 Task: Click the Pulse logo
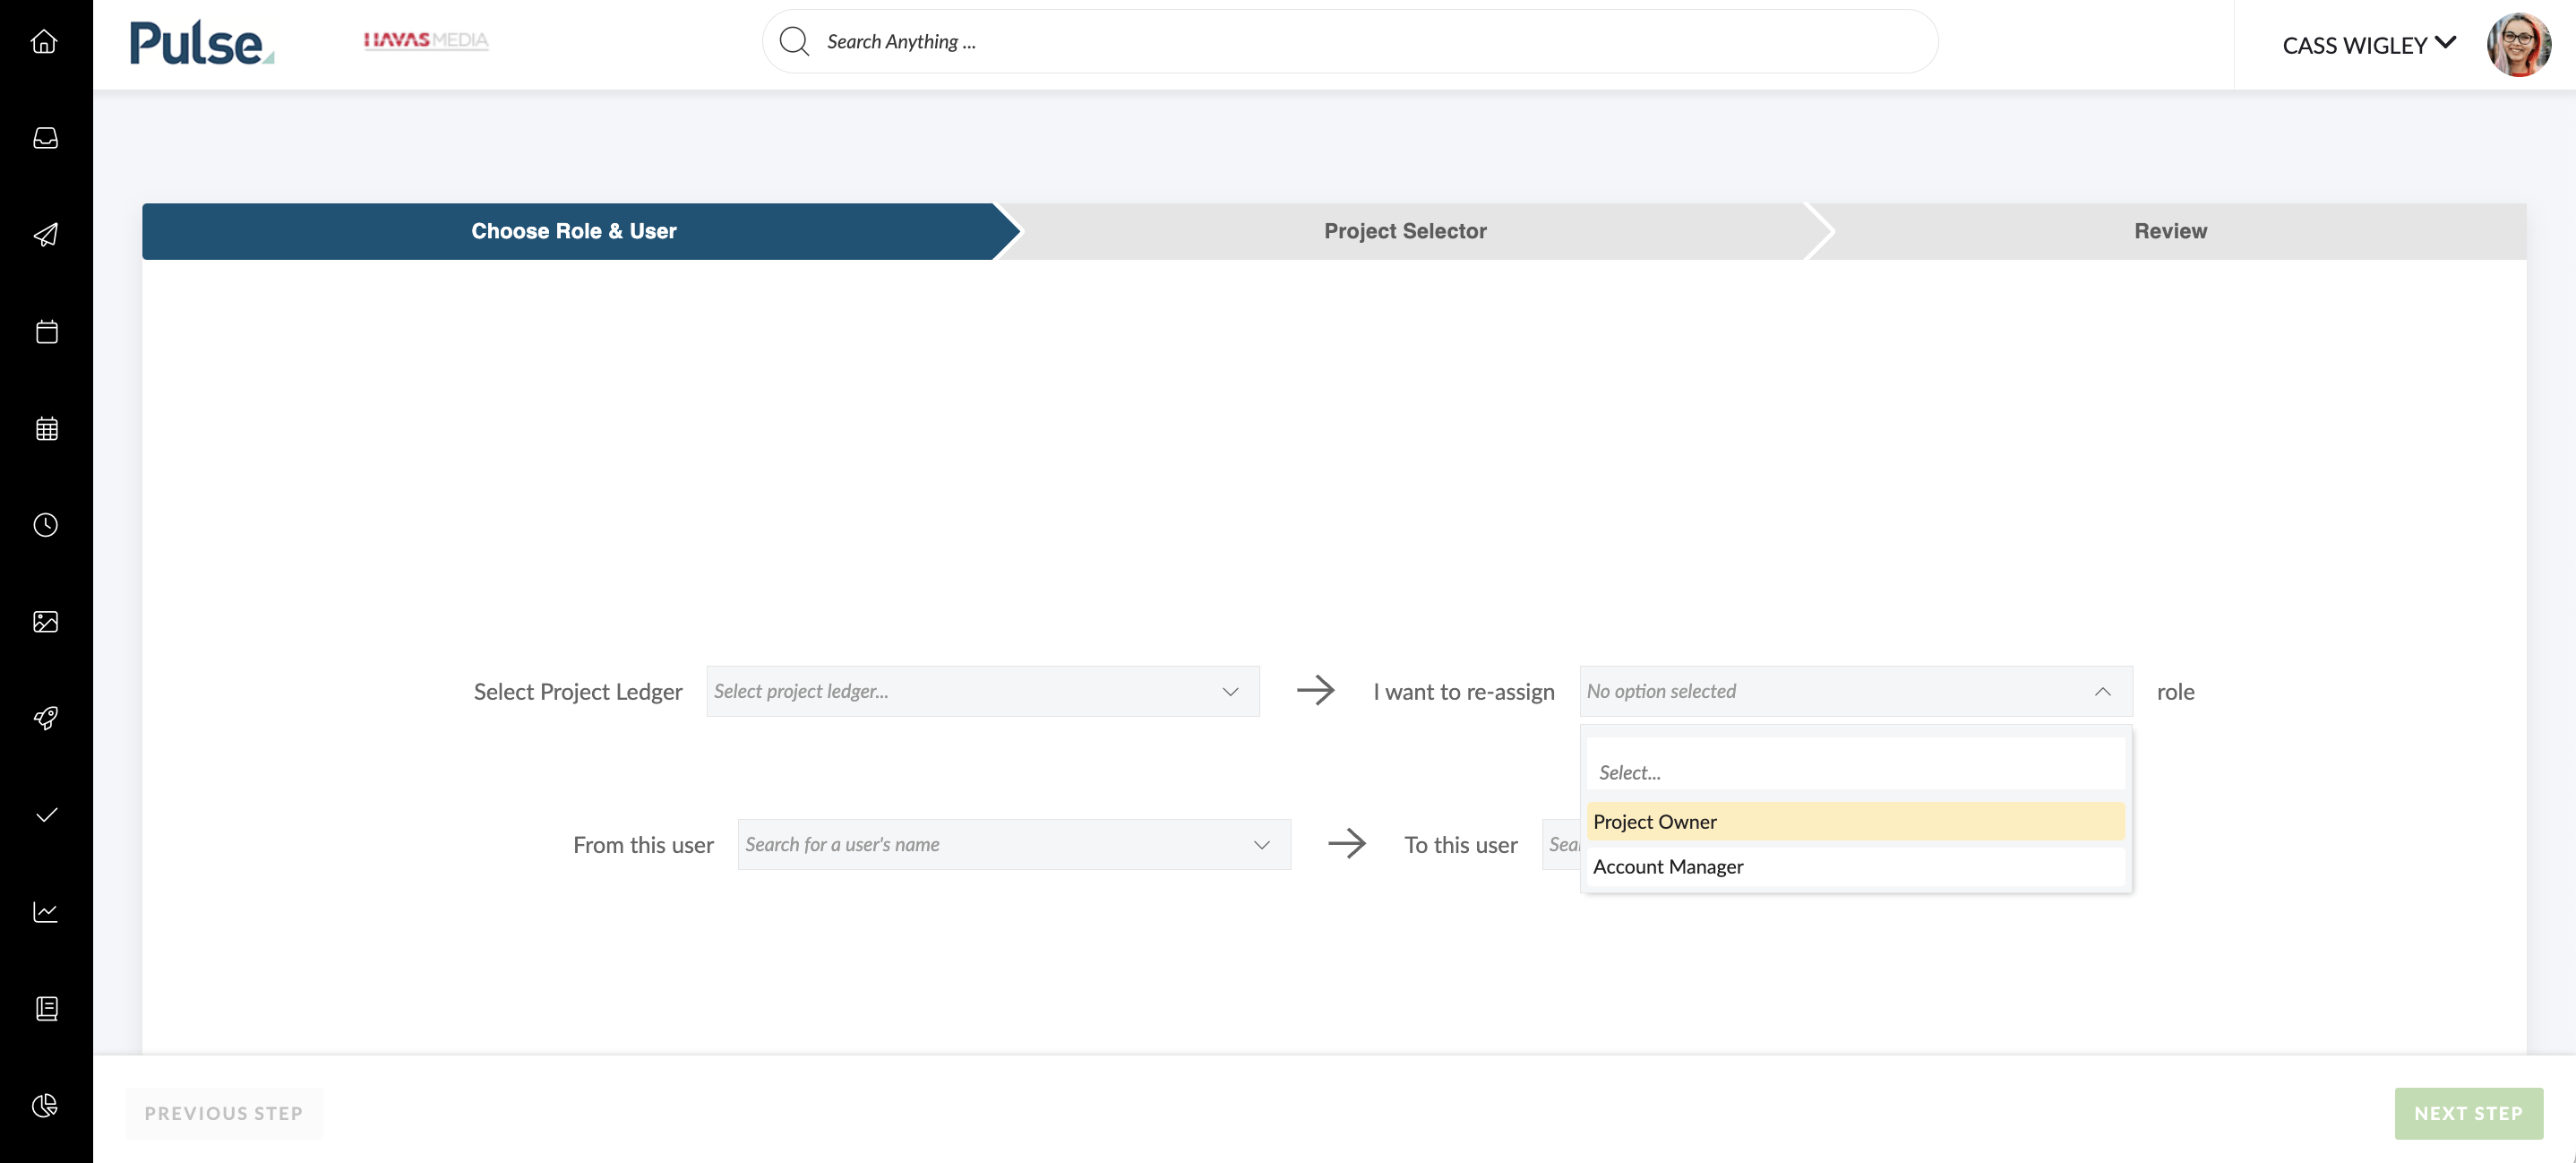pyautogui.click(x=201, y=43)
